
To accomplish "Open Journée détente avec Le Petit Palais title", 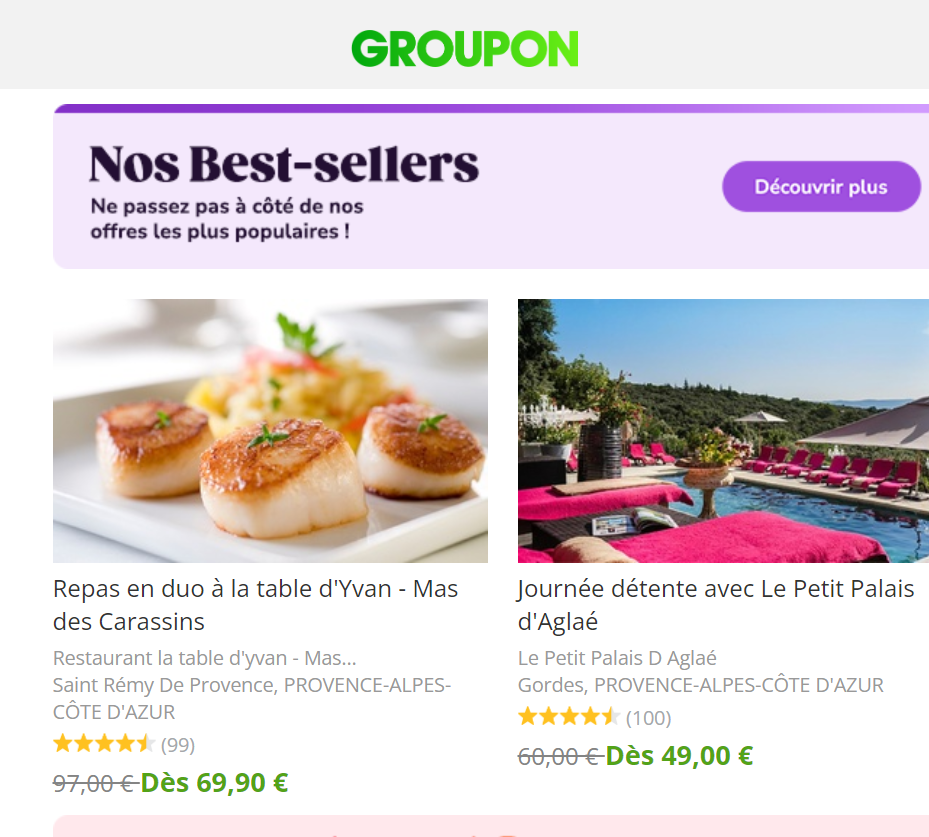I will 716,605.
